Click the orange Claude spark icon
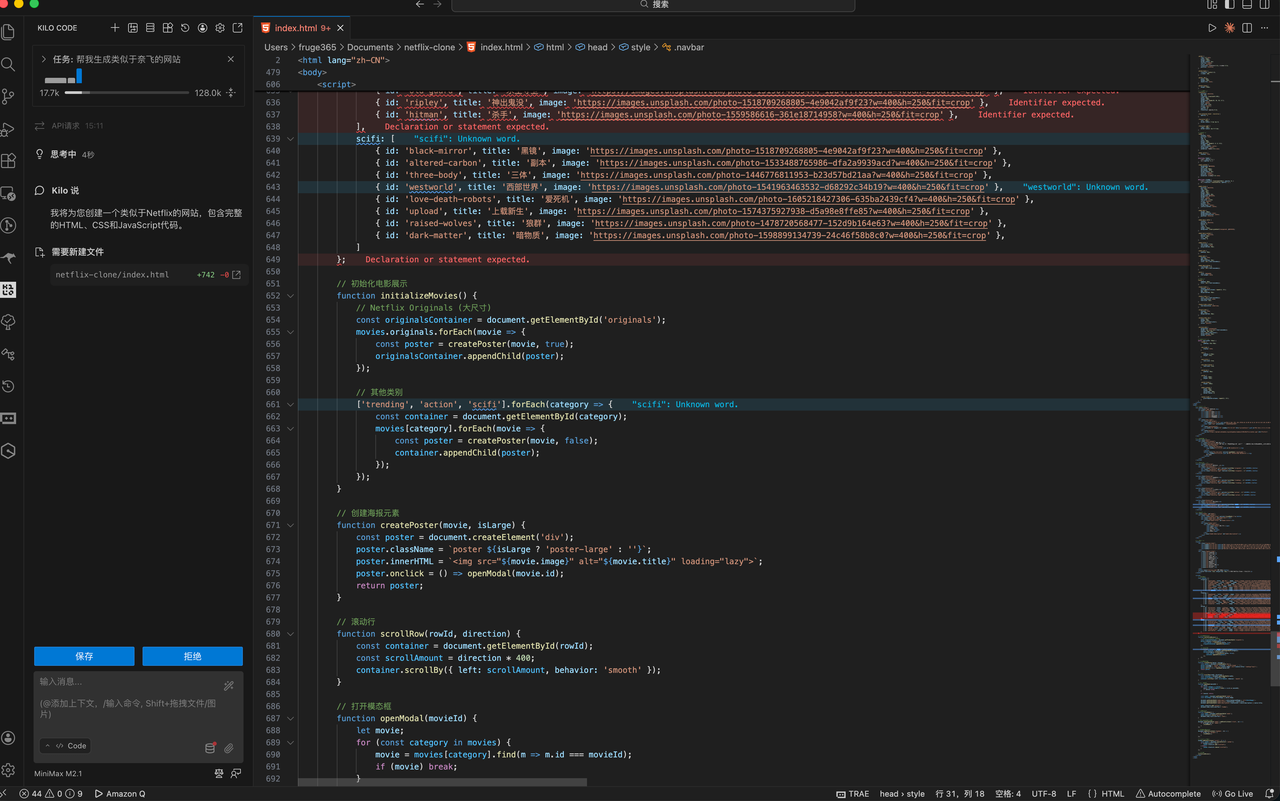The height and width of the screenshot is (801, 1280). coord(1230,28)
